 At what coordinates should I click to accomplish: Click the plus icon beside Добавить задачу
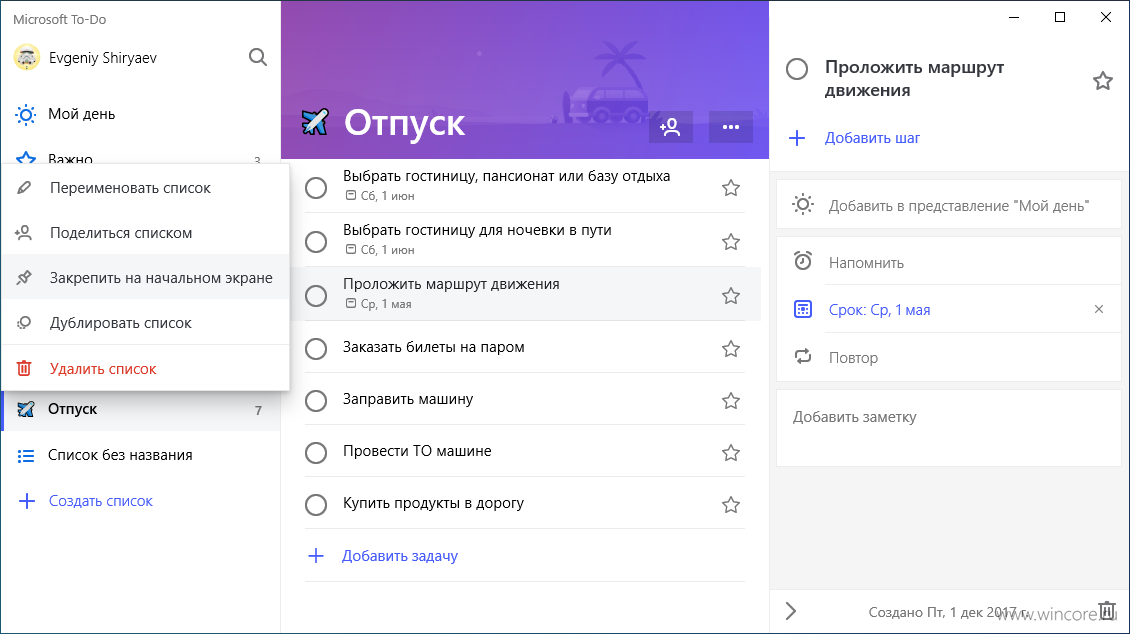coord(316,555)
